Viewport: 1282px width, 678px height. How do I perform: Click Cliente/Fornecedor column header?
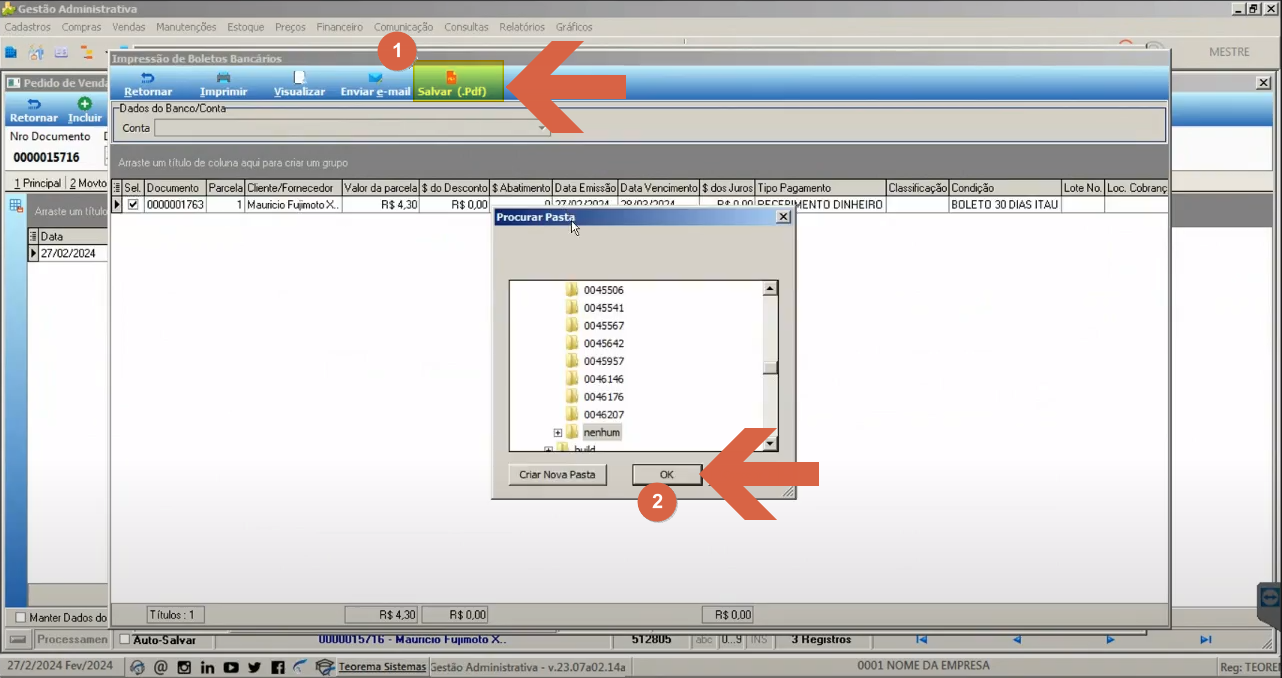pyautogui.click(x=292, y=188)
